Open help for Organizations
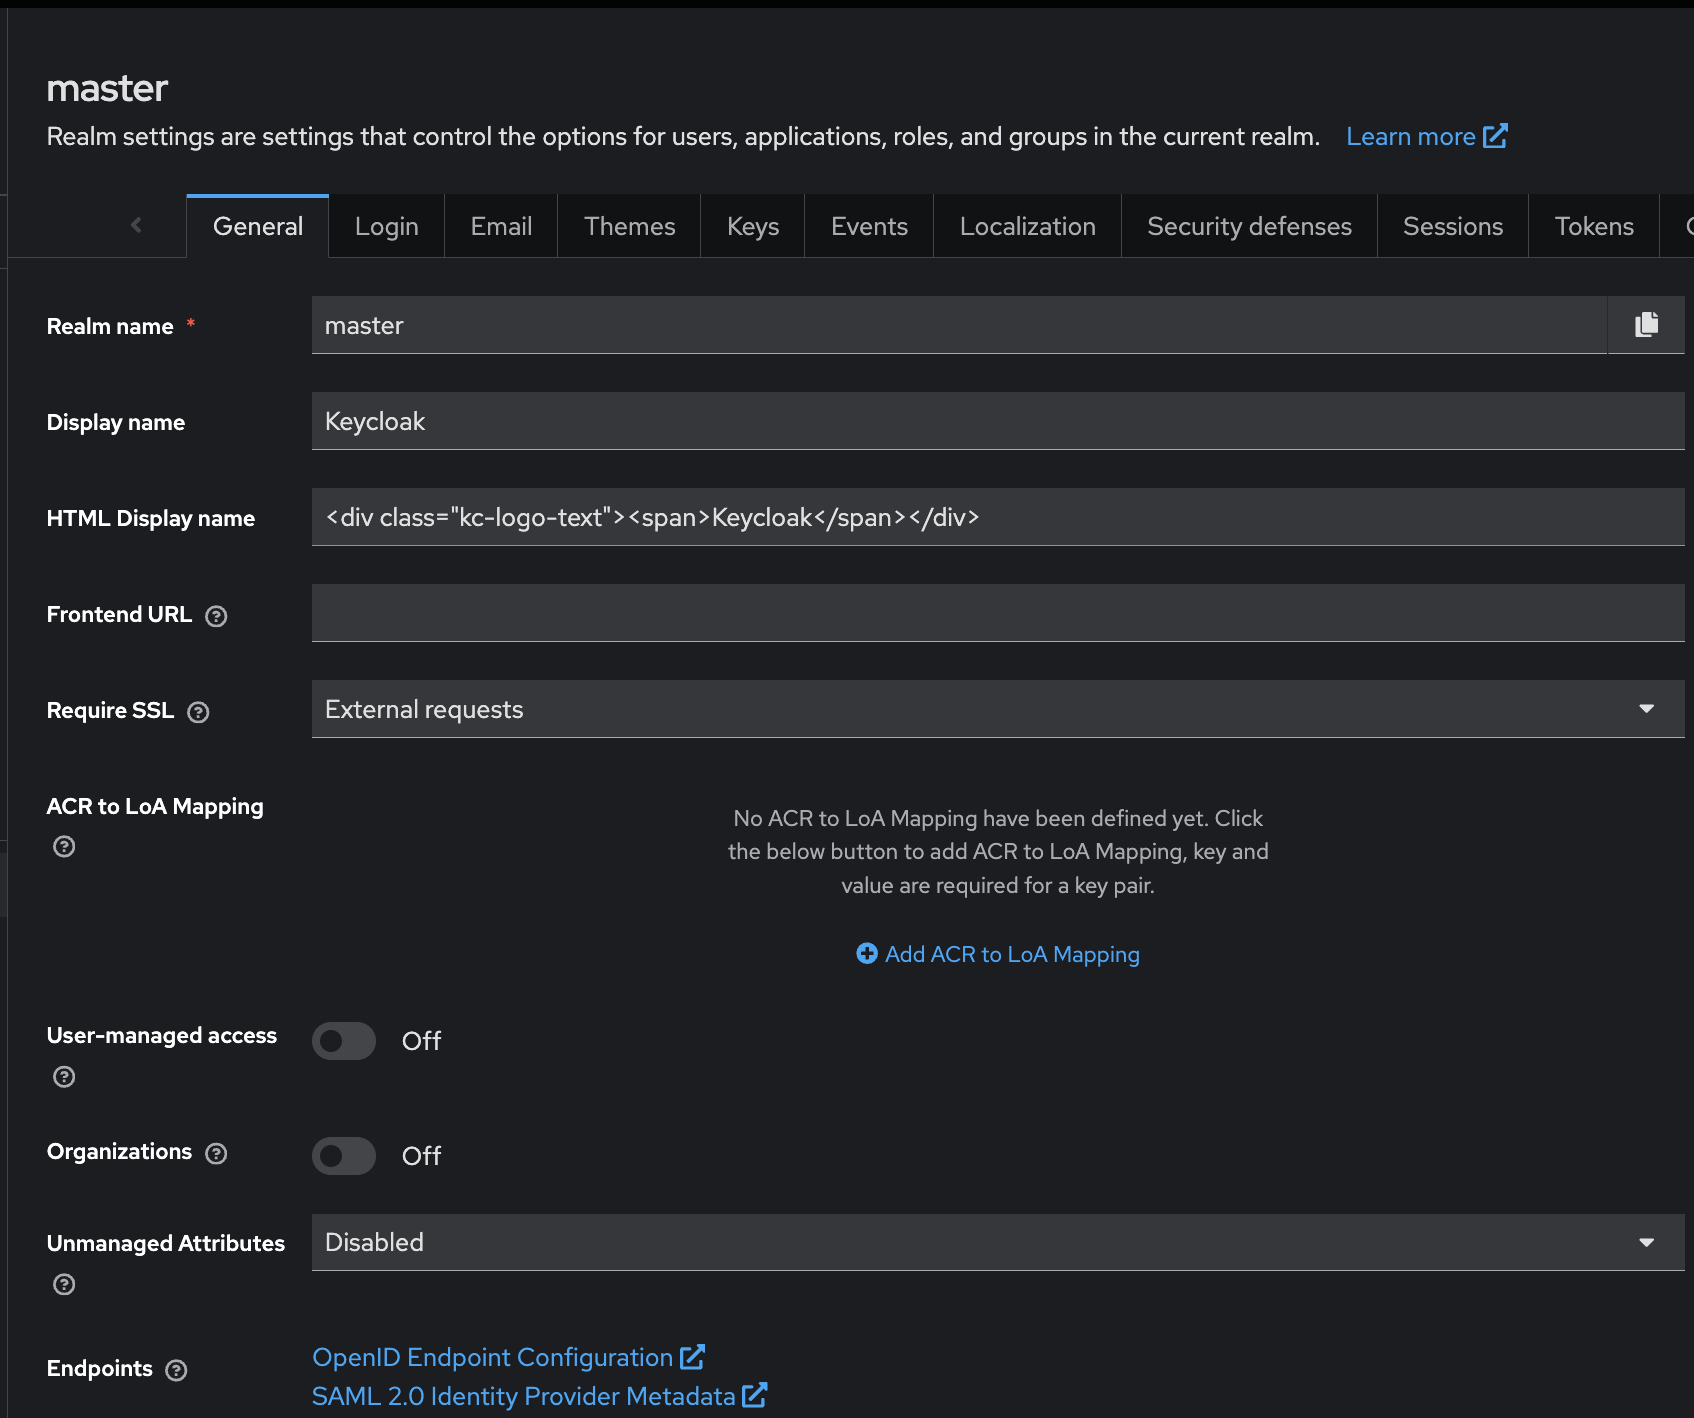 point(216,1153)
